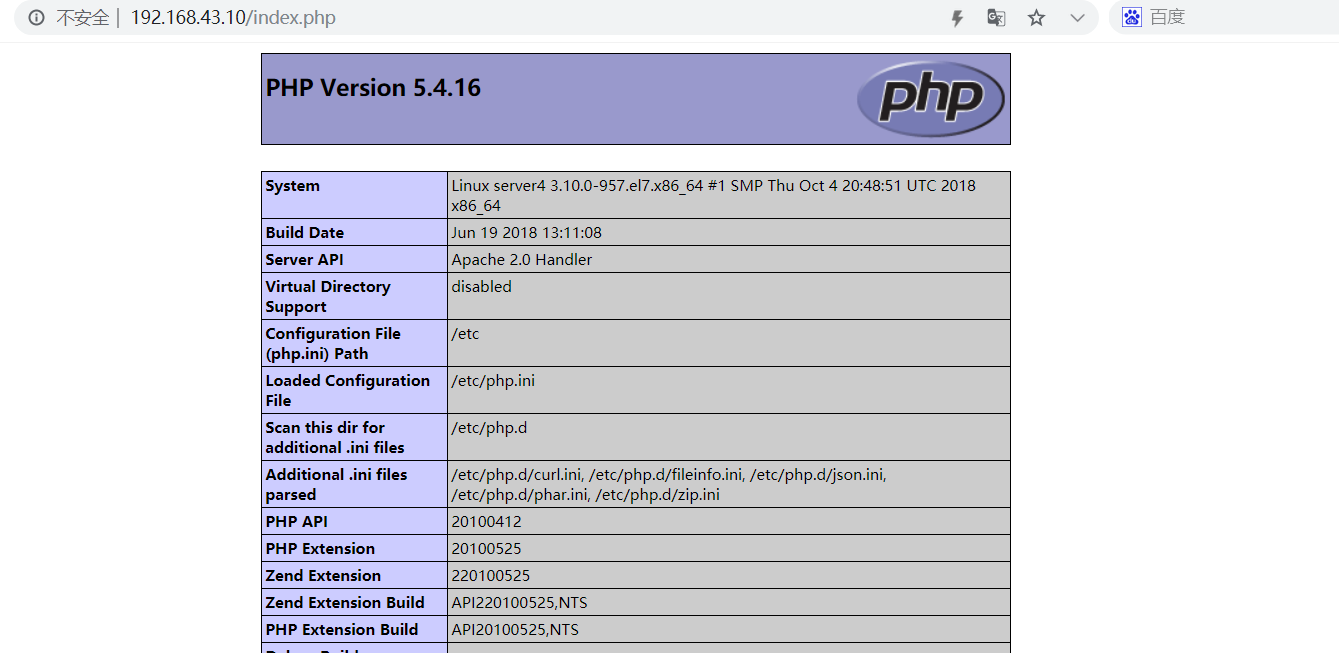This screenshot has width=1339, height=653.
Task: Click the Linux server4 system value text
Action: coord(713,195)
